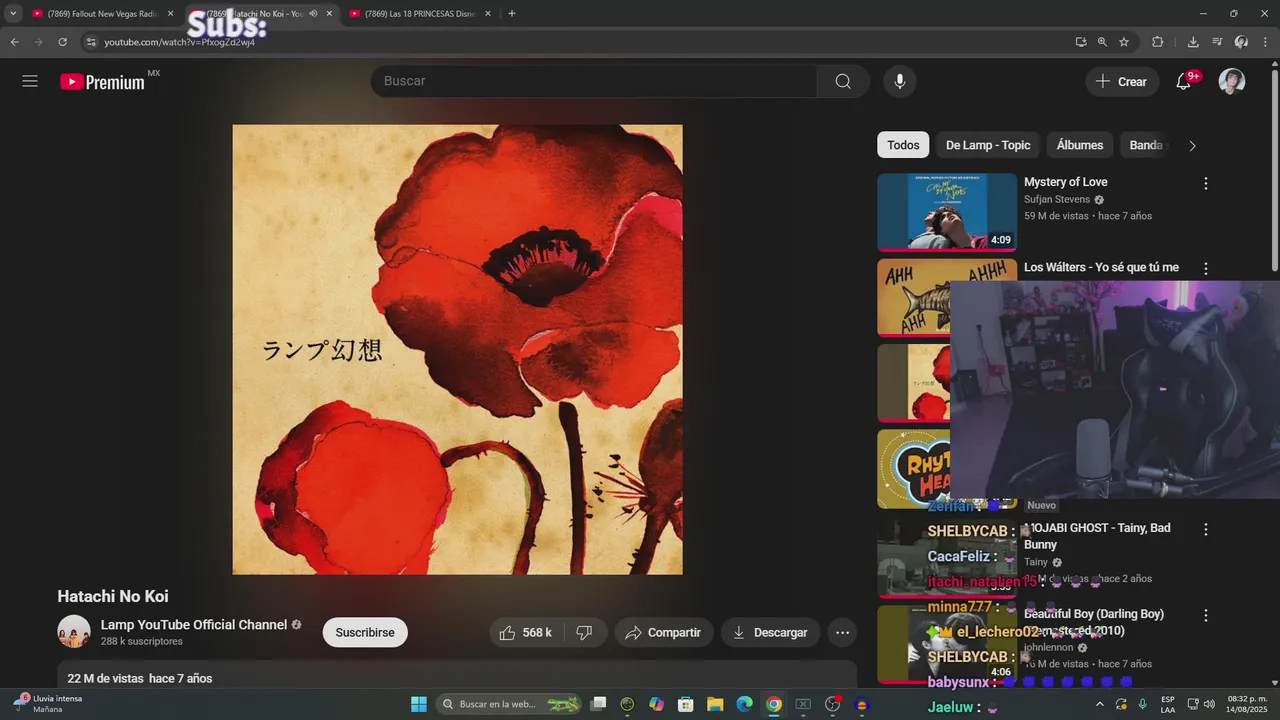
Task: Show hidden system tray icons chevron
Action: point(1100,704)
